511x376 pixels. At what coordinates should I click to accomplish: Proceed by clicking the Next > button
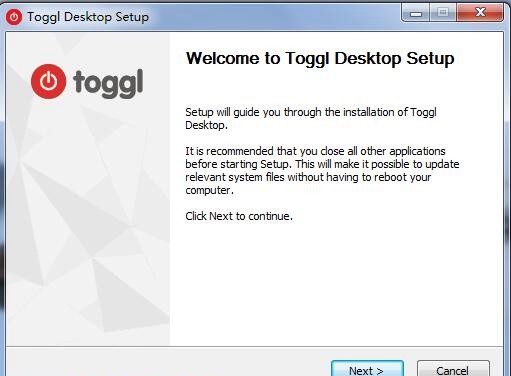point(367,369)
